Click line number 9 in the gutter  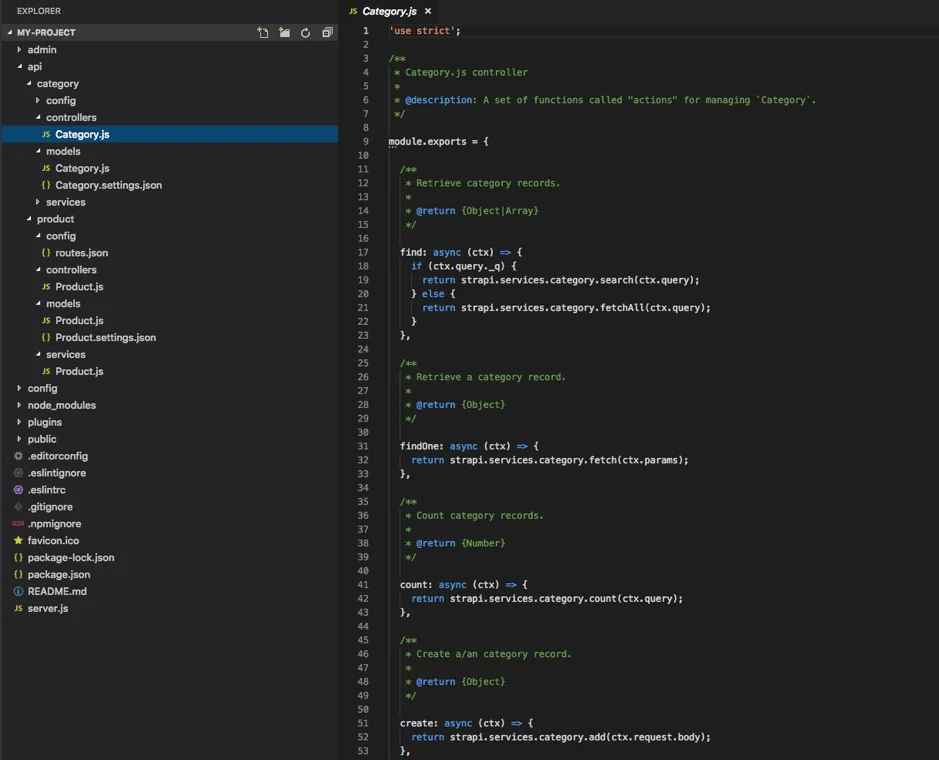coord(365,141)
